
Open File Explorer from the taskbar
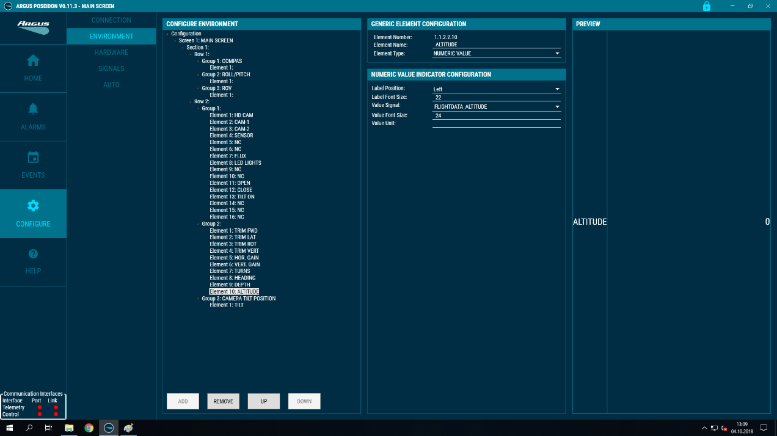(x=69, y=428)
